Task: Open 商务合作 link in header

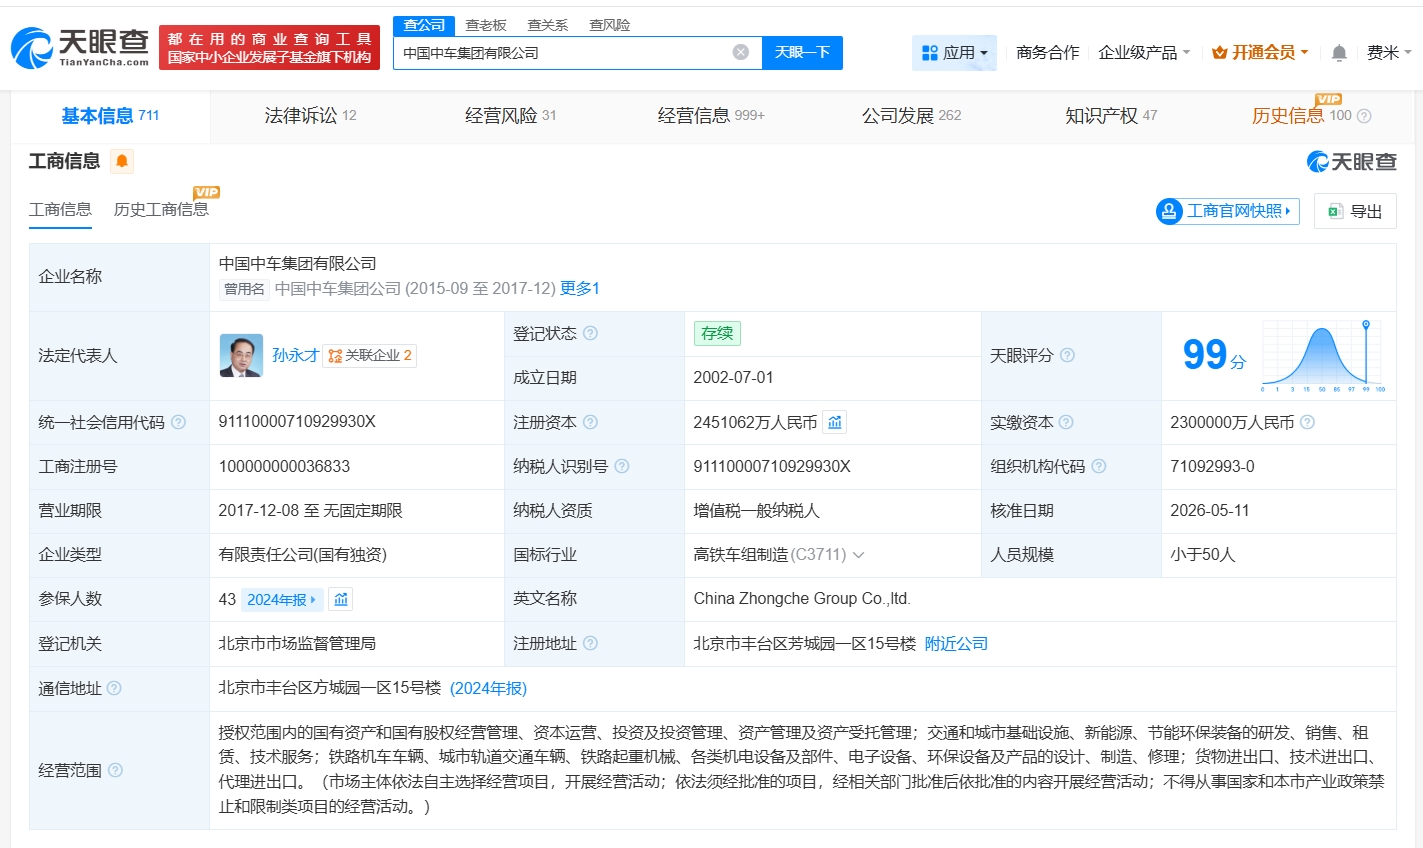Action: (1047, 52)
